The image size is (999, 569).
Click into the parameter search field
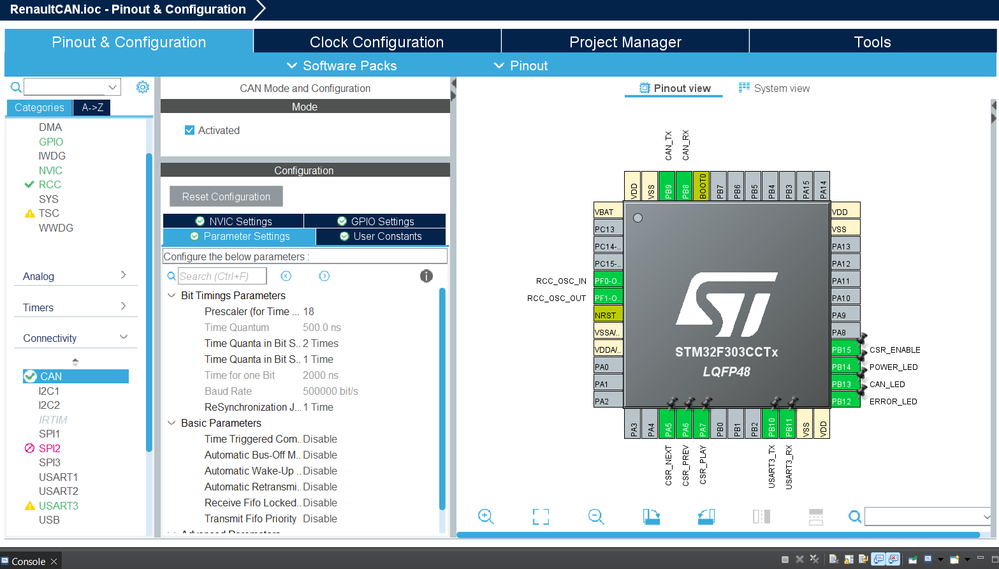point(222,276)
